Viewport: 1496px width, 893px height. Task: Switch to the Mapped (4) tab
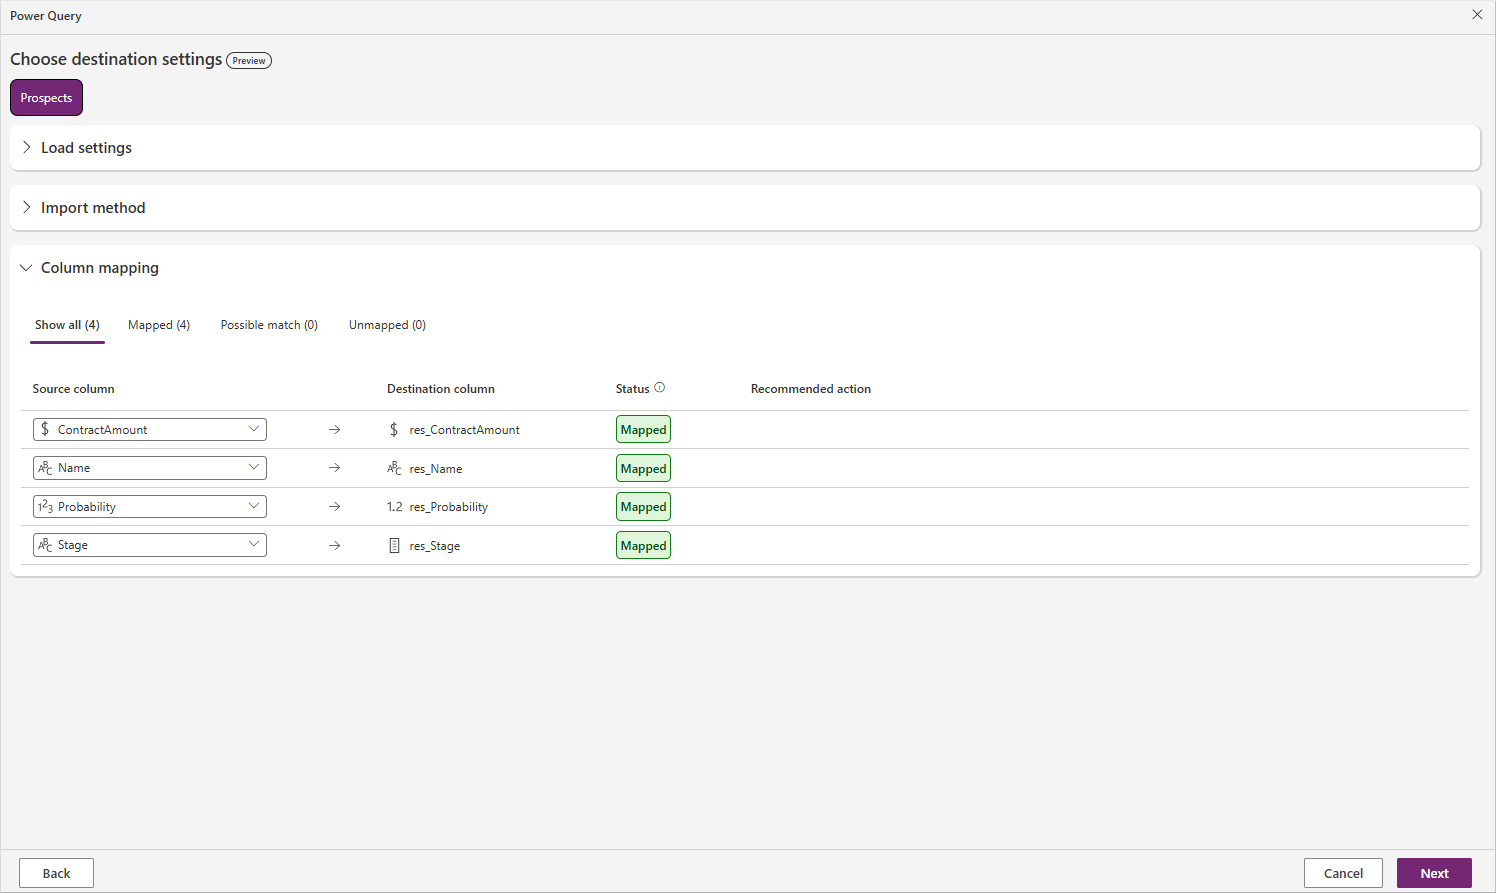(x=159, y=325)
